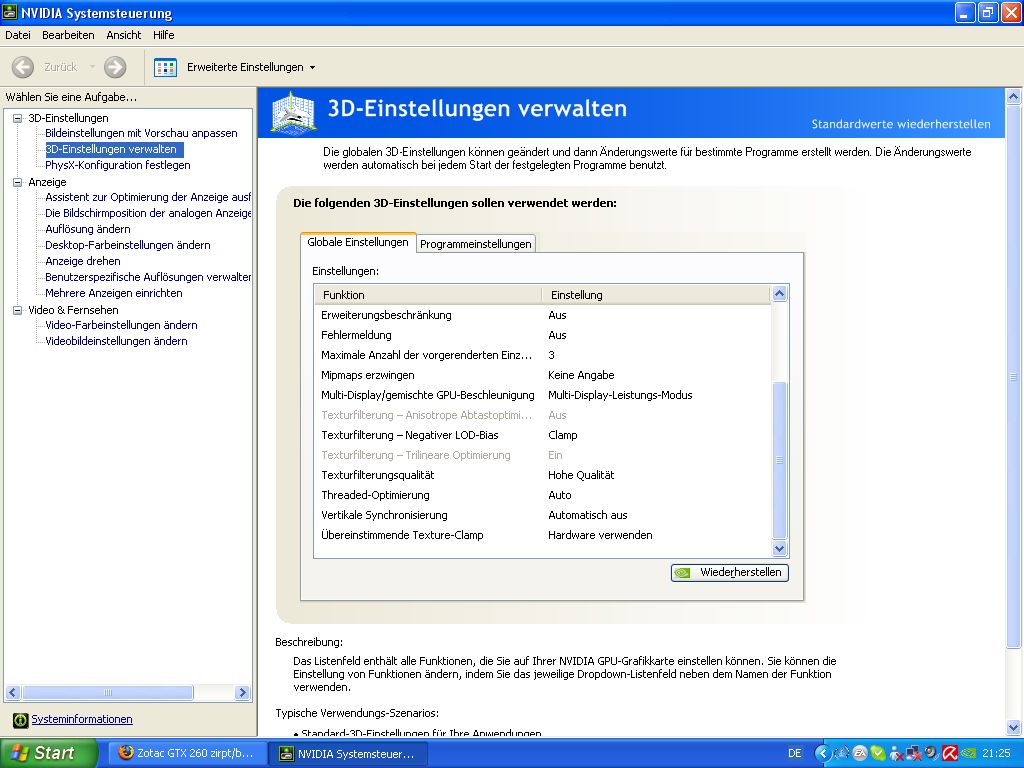The height and width of the screenshot is (768, 1024).
Task: Select the Threaded-Optimierung row
Action: pos(543,495)
